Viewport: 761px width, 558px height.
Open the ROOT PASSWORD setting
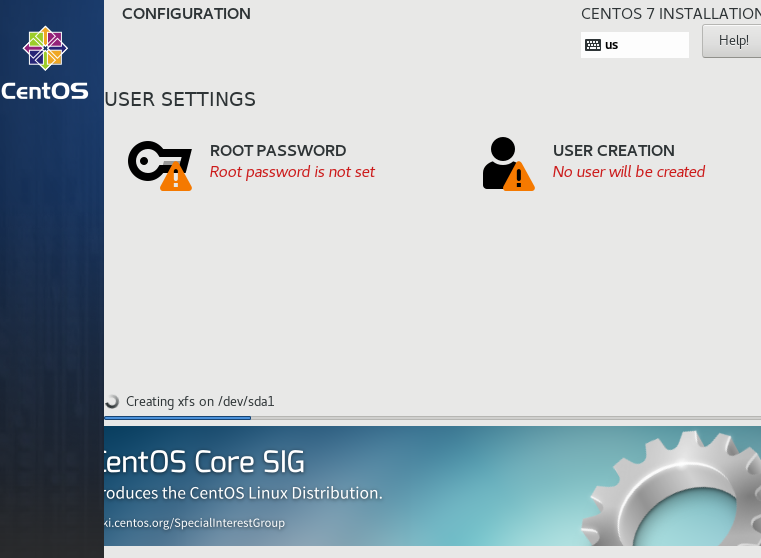click(x=251, y=164)
